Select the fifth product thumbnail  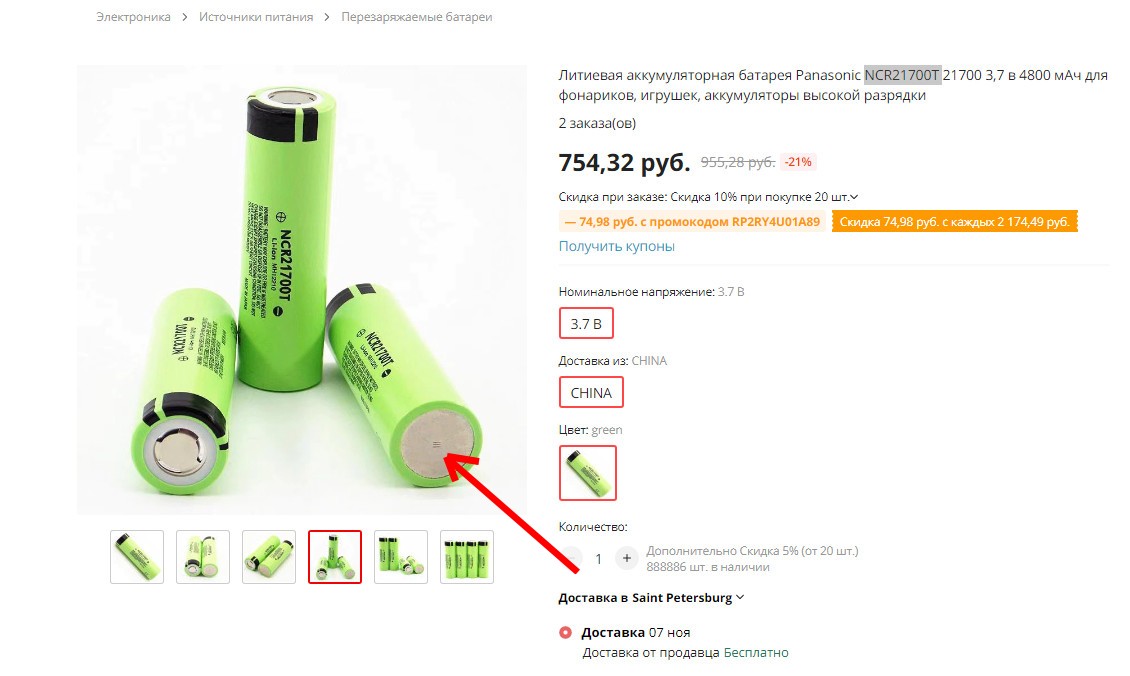401,556
